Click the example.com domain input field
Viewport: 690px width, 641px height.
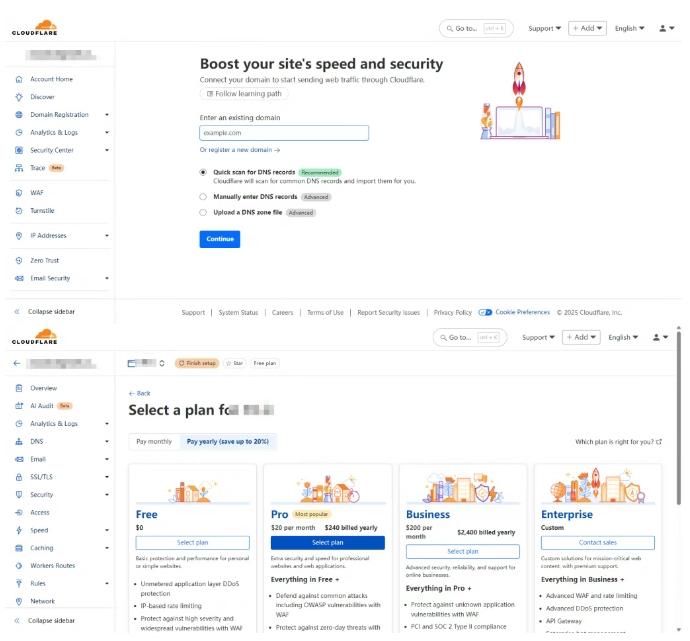pyautogui.click(x=284, y=133)
